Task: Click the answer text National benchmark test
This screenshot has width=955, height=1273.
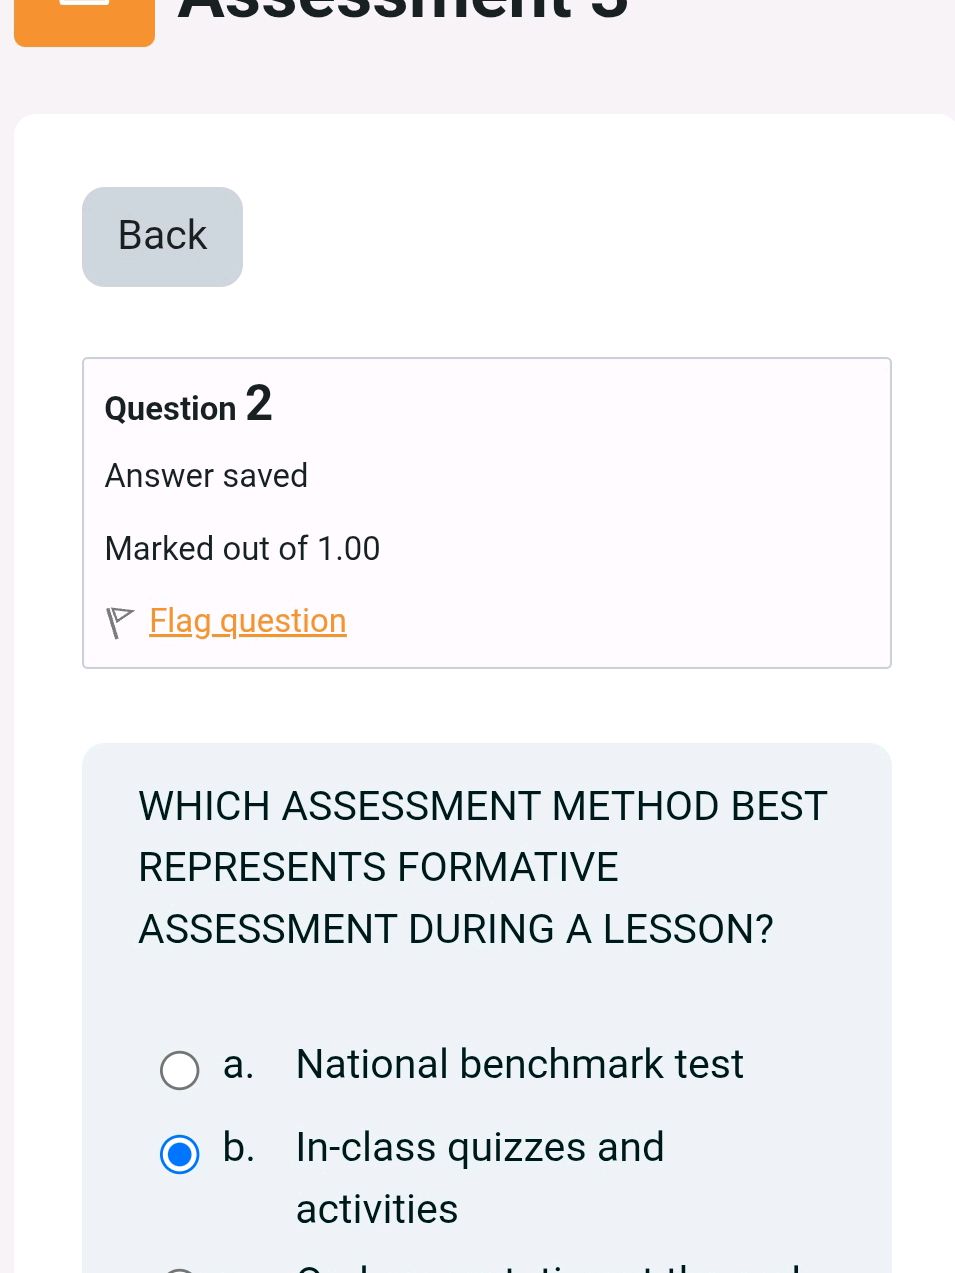Action: pos(519,1063)
